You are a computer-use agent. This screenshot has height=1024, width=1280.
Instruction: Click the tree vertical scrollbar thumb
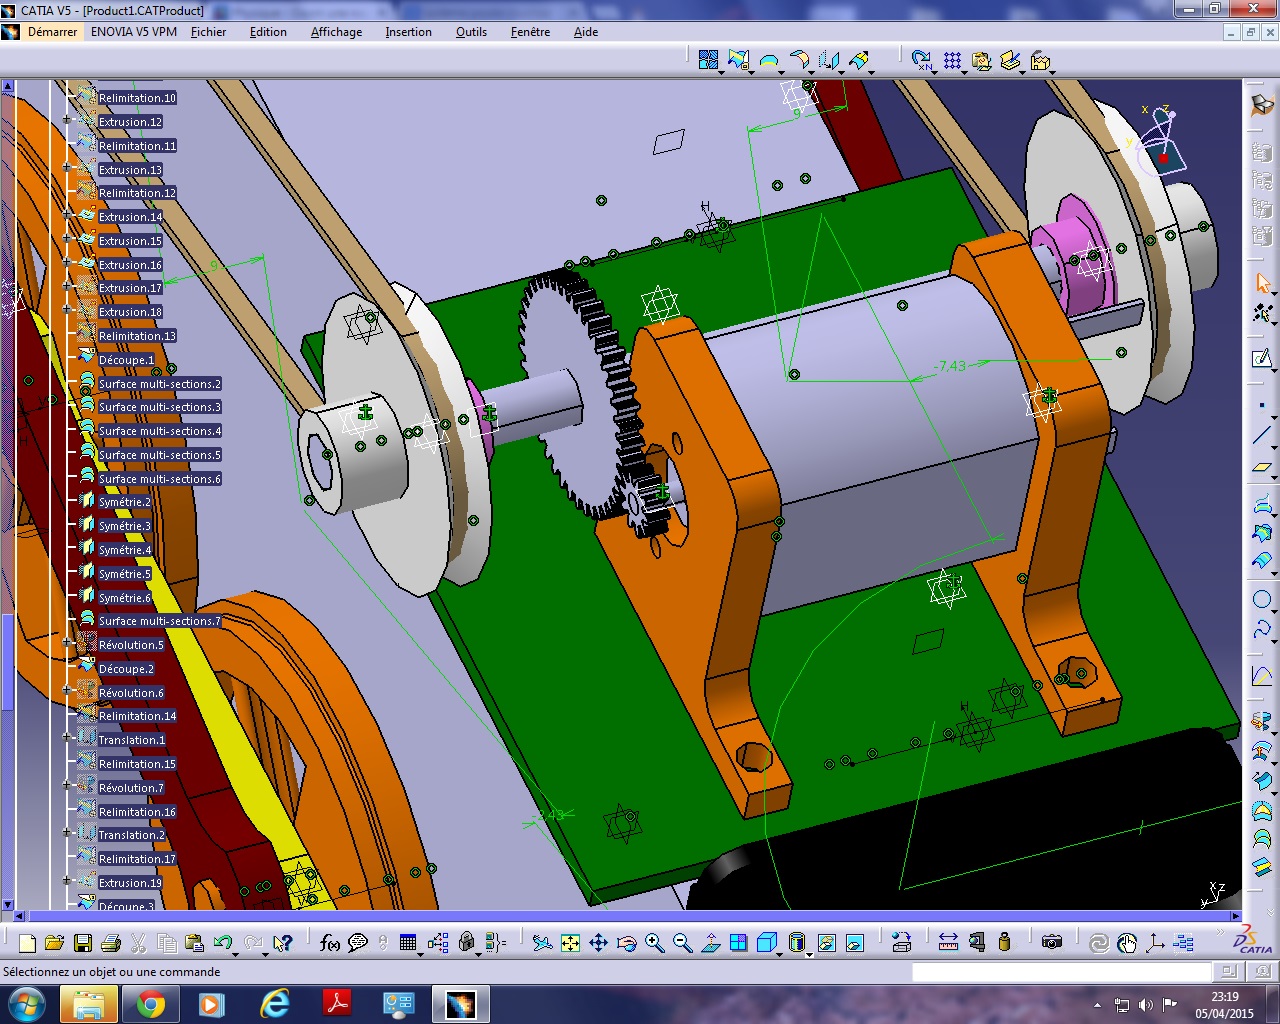(x=8, y=660)
